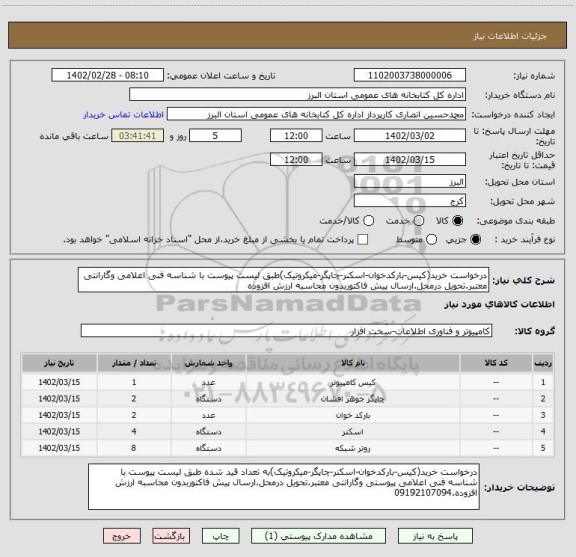The image size is (576, 557).
Task: Toggle the اسناد خزانه اسلامی payment checkbox
Action: pyautogui.click(x=363, y=240)
